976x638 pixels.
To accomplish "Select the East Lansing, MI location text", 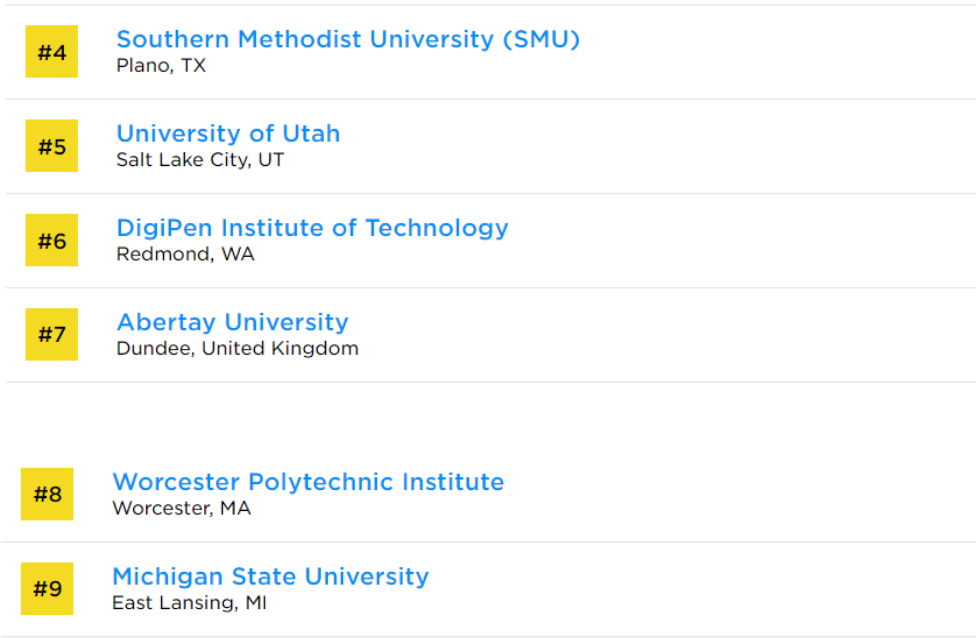I will click(189, 603).
